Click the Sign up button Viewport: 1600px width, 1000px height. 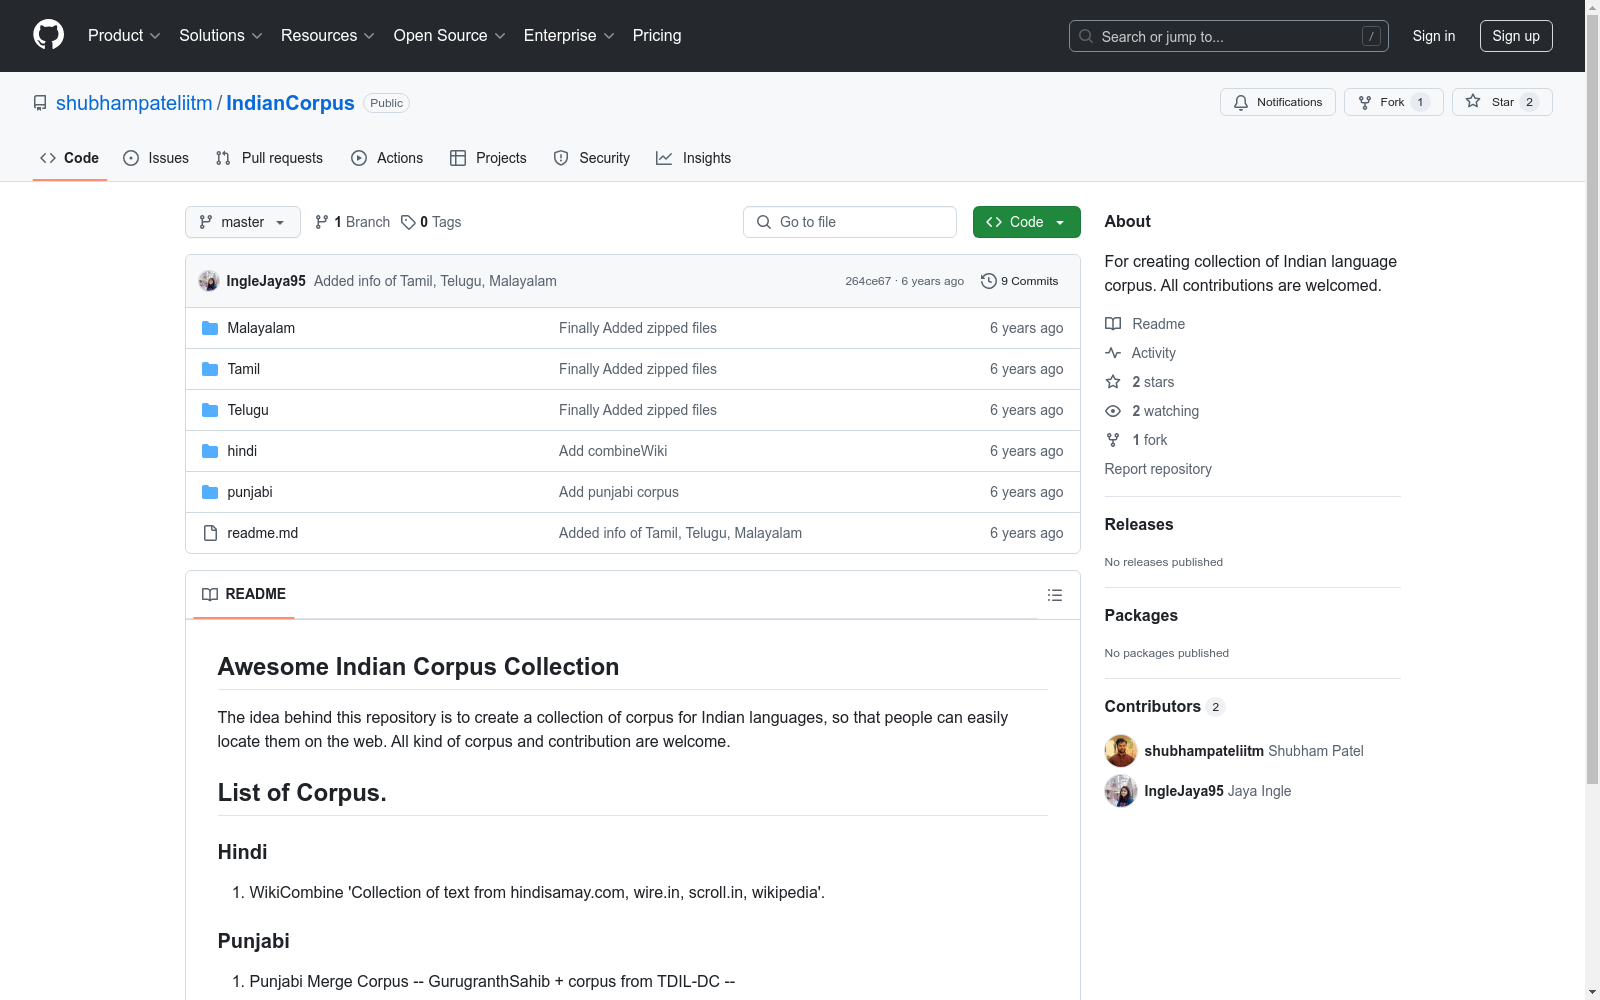click(x=1516, y=36)
